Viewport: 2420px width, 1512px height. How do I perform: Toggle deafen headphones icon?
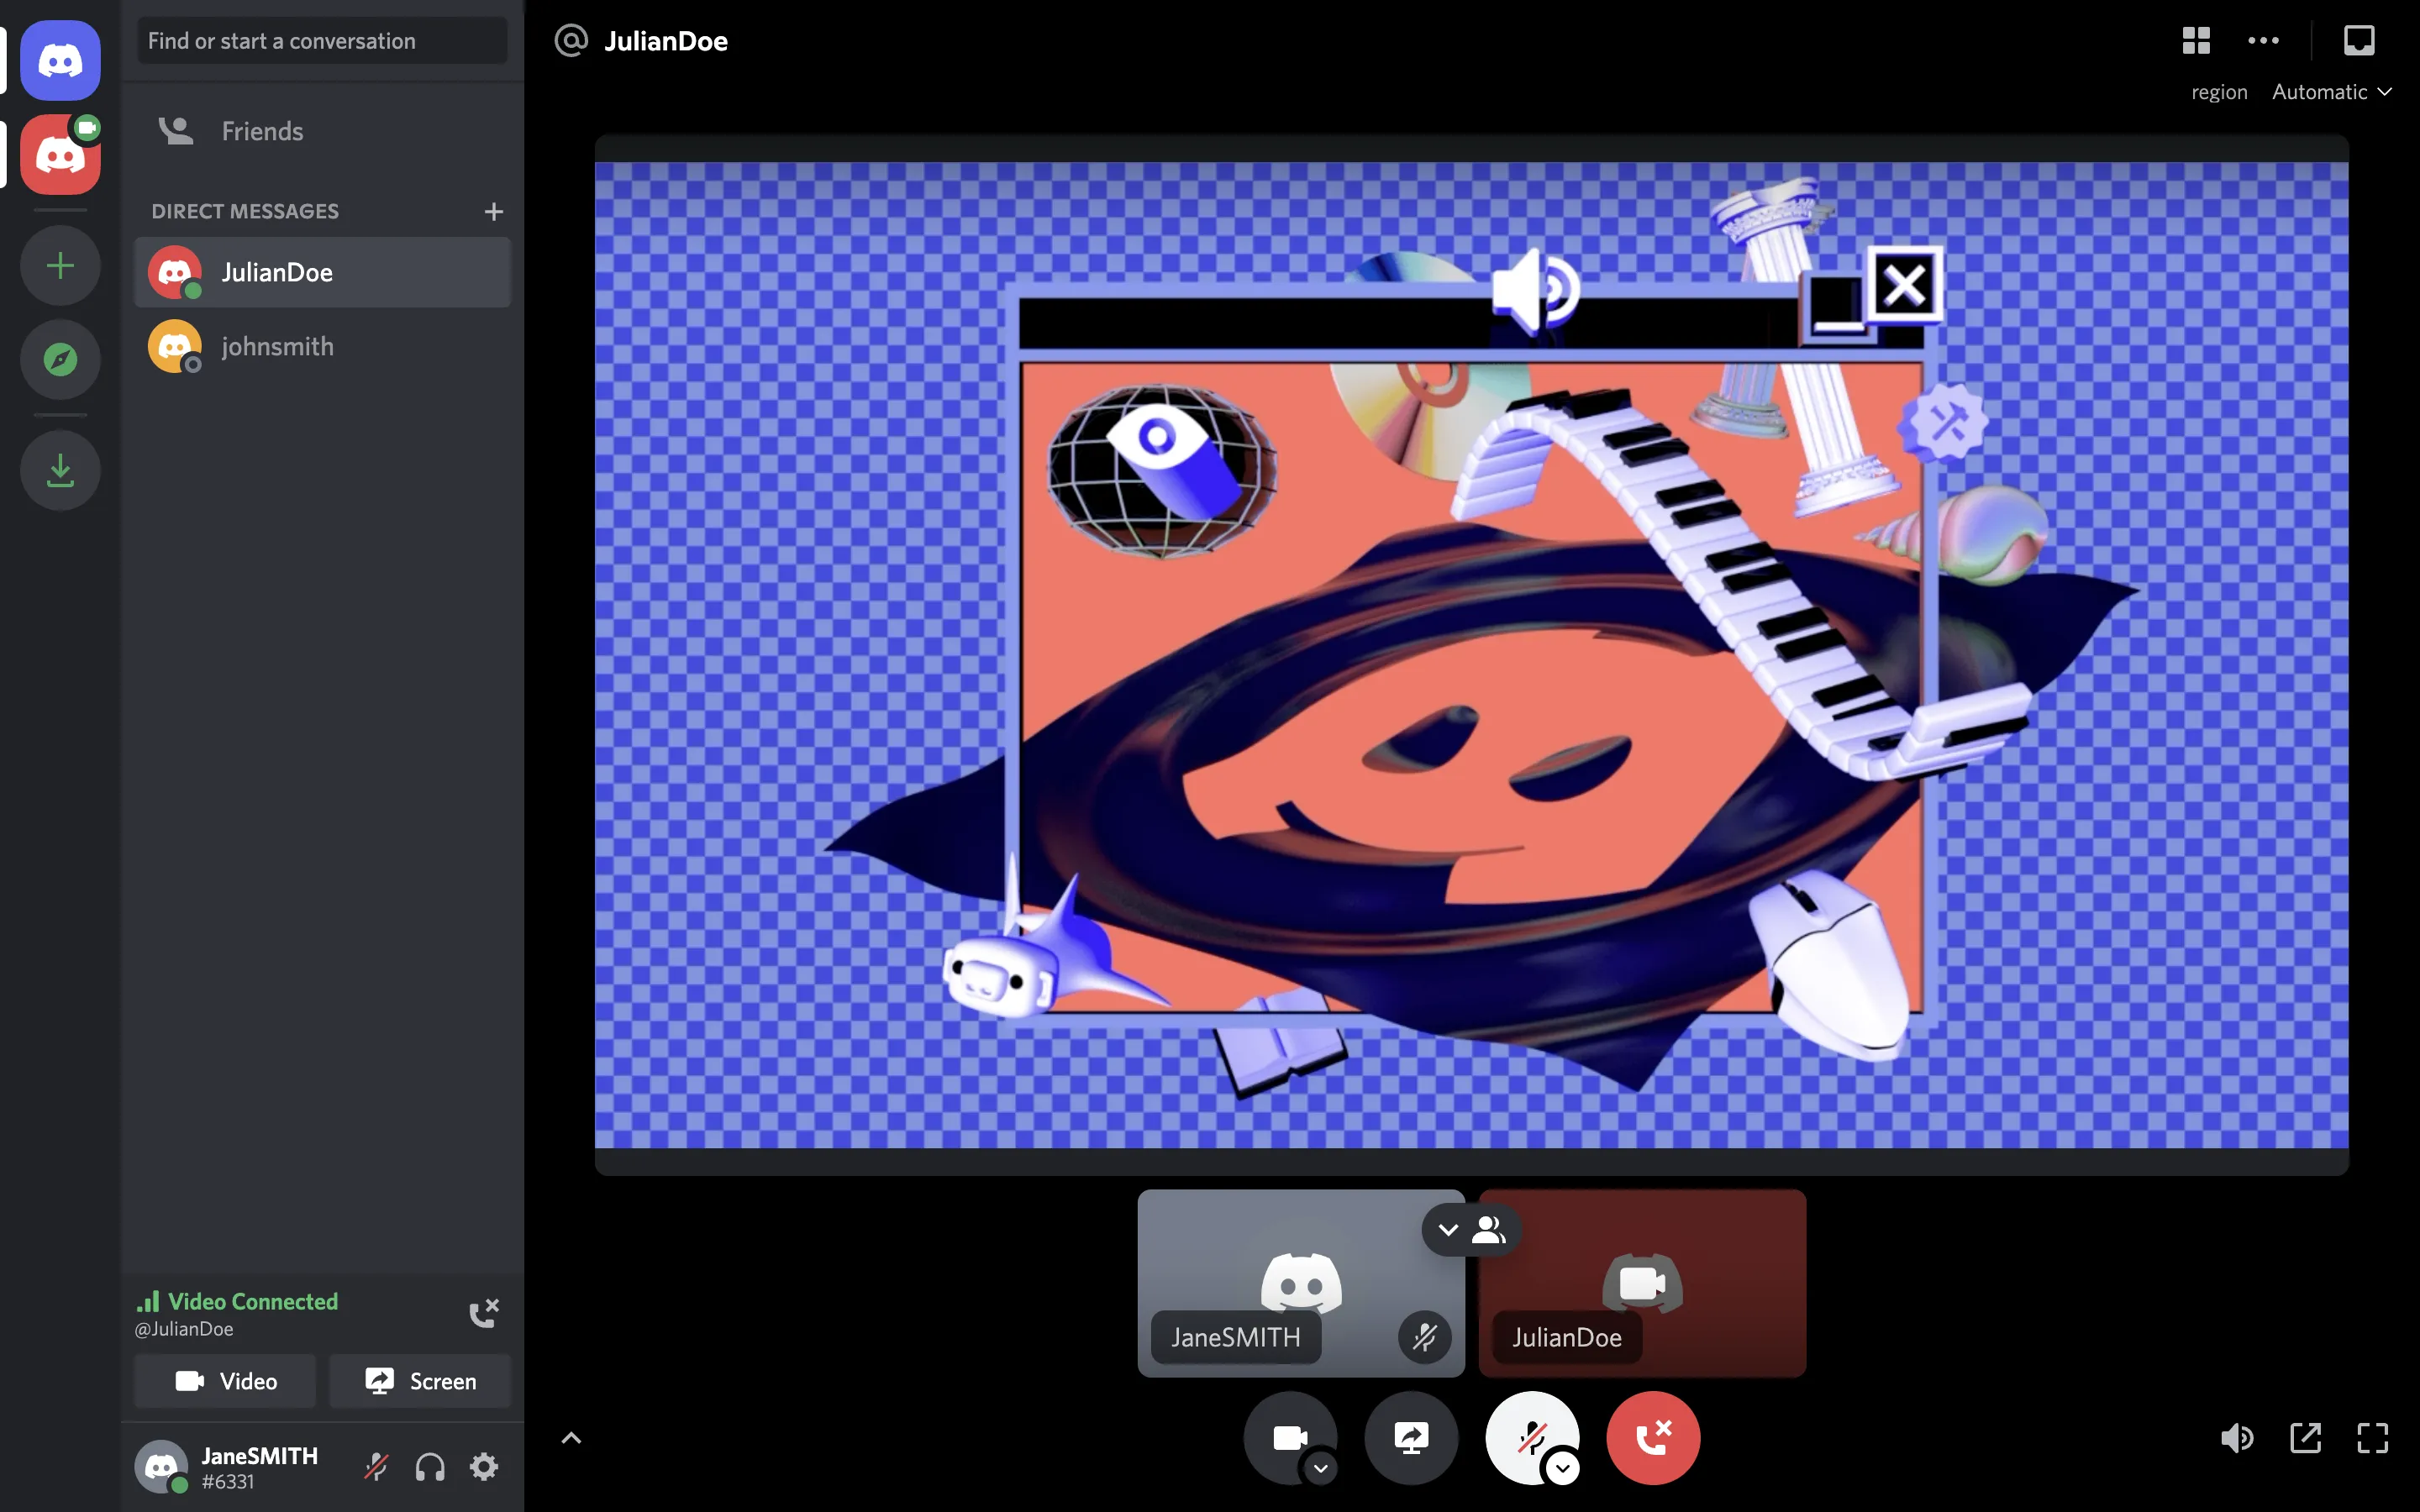click(x=430, y=1467)
